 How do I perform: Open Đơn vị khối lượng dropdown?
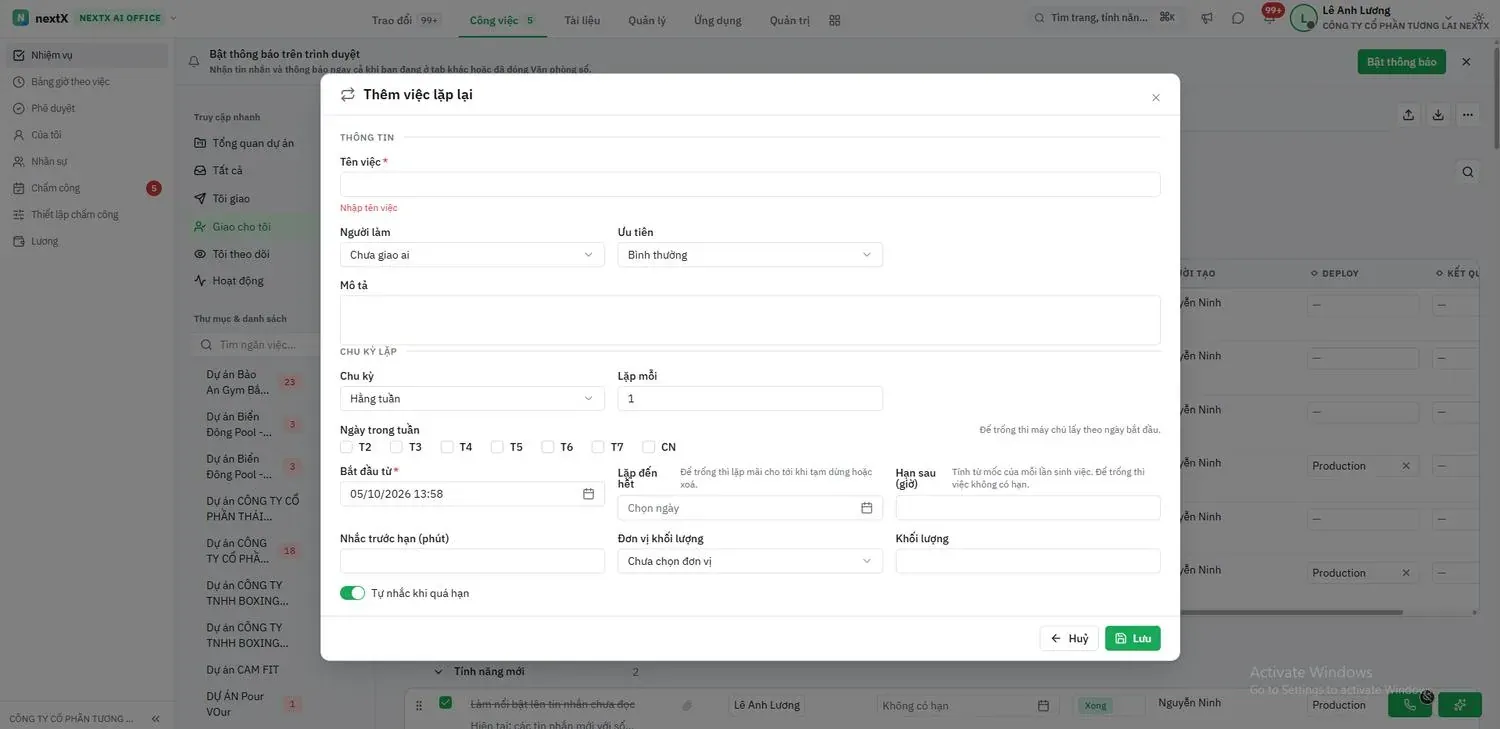tap(750, 561)
